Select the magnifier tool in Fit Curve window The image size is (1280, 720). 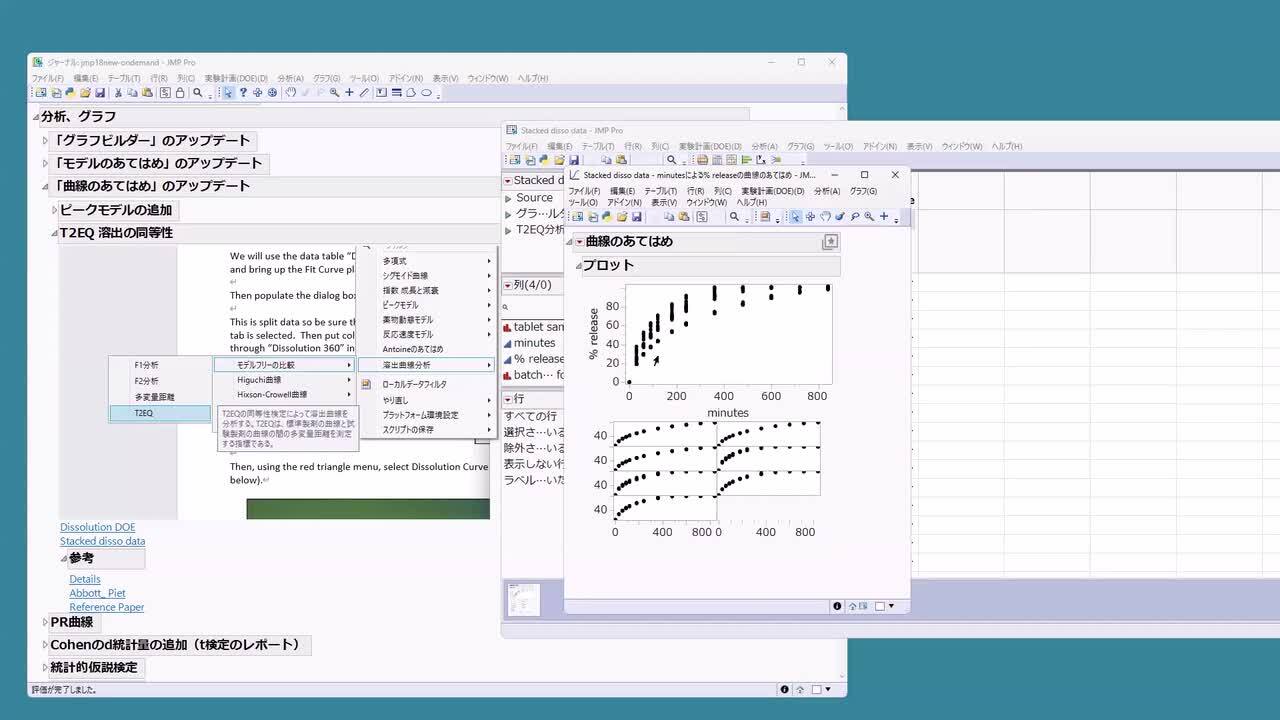(869, 217)
